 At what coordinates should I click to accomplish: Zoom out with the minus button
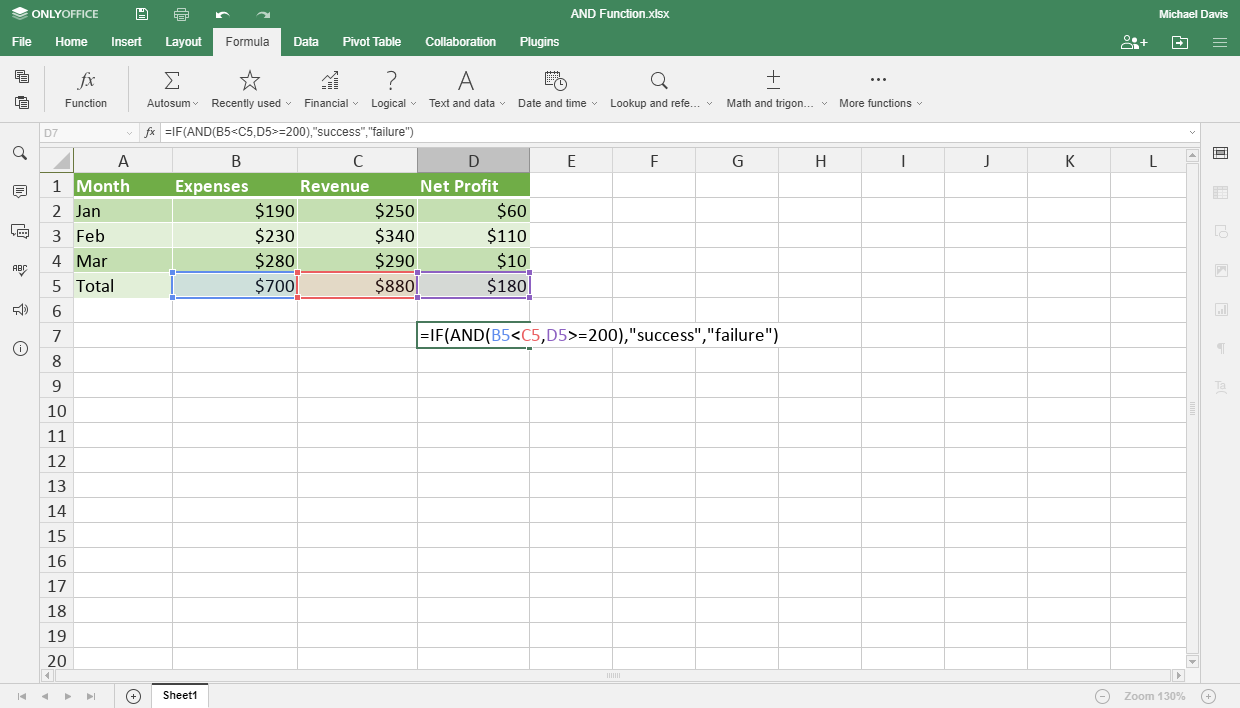click(1102, 696)
